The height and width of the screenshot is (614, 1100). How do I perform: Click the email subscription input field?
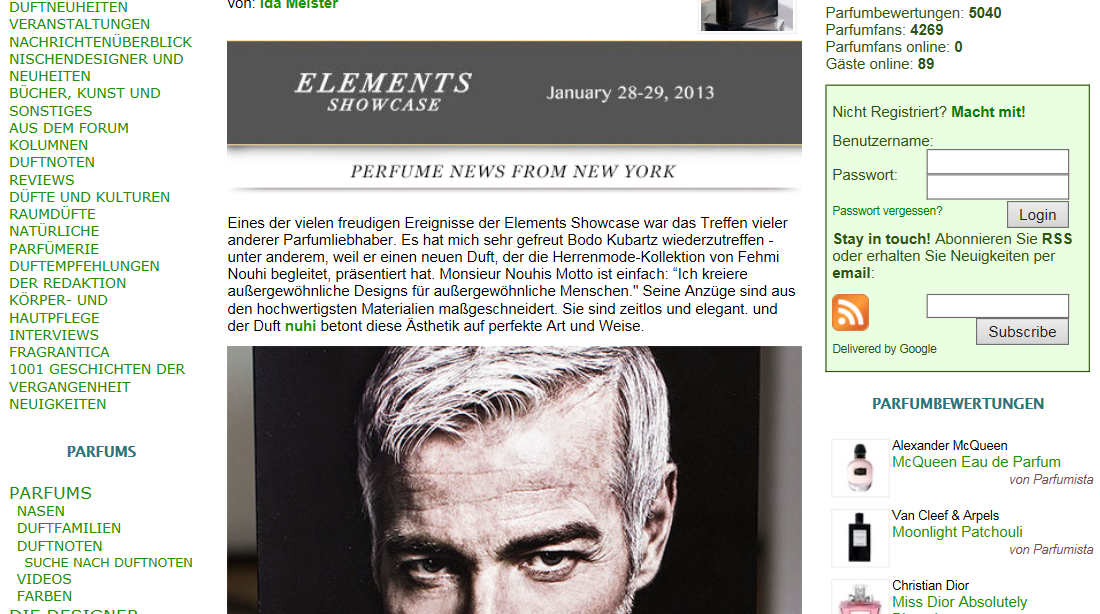(x=998, y=306)
